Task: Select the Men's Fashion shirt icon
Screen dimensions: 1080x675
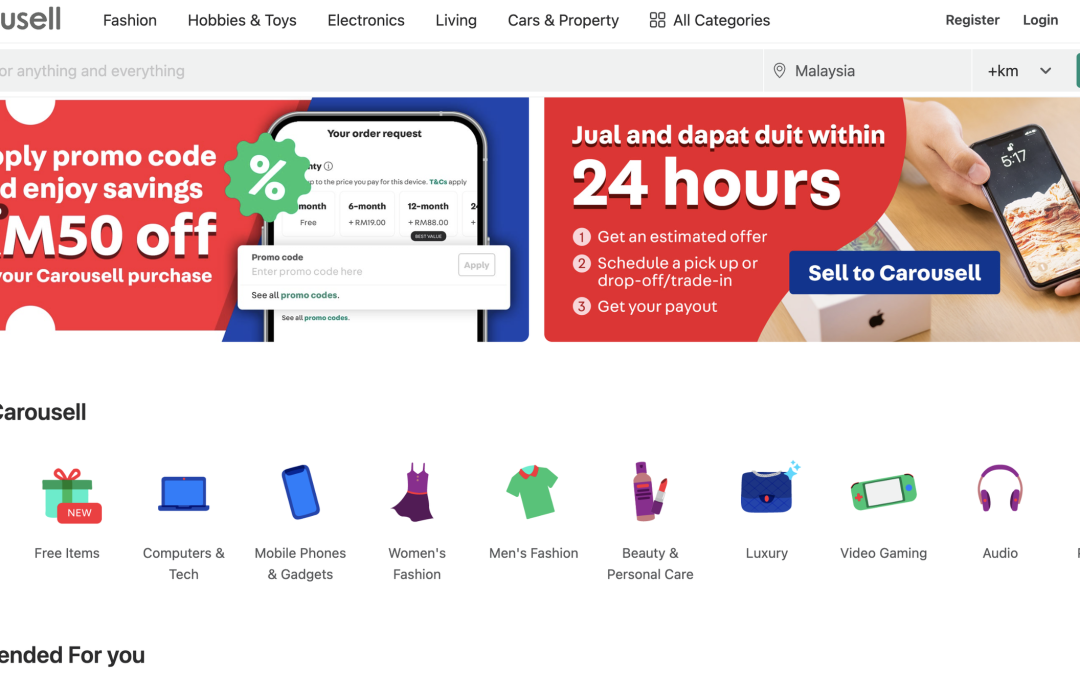Action: pos(532,492)
